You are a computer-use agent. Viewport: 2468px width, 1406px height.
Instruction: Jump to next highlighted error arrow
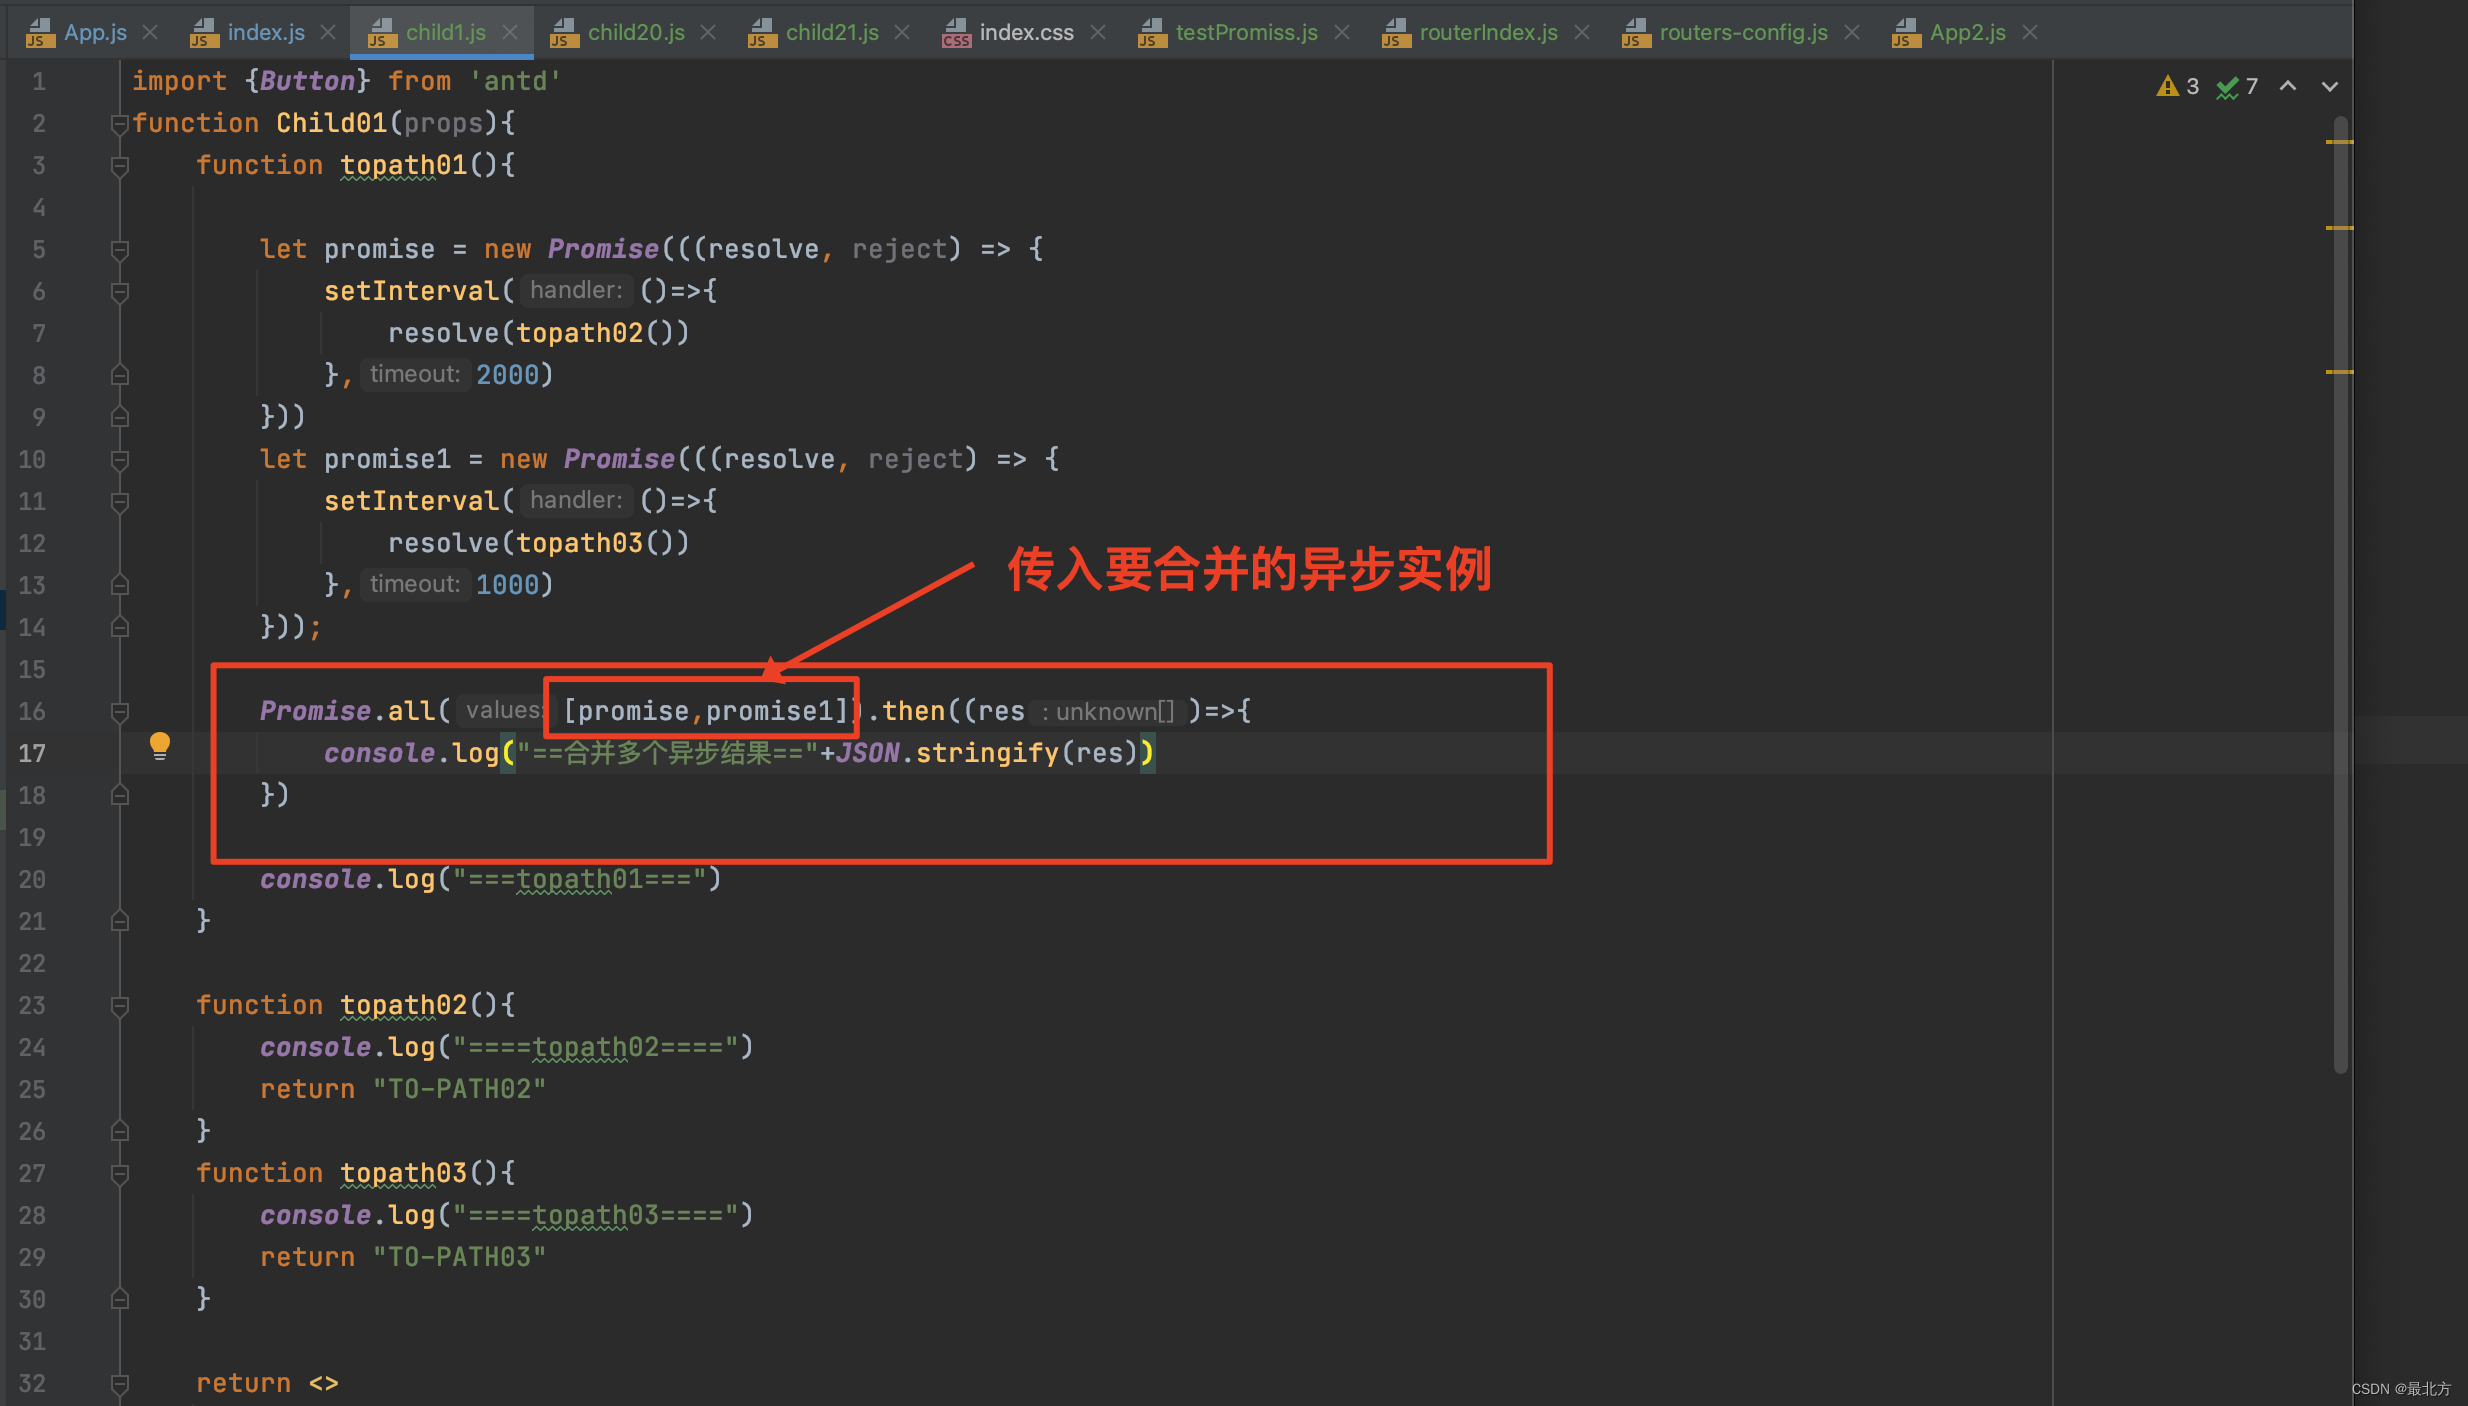click(x=2329, y=87)
